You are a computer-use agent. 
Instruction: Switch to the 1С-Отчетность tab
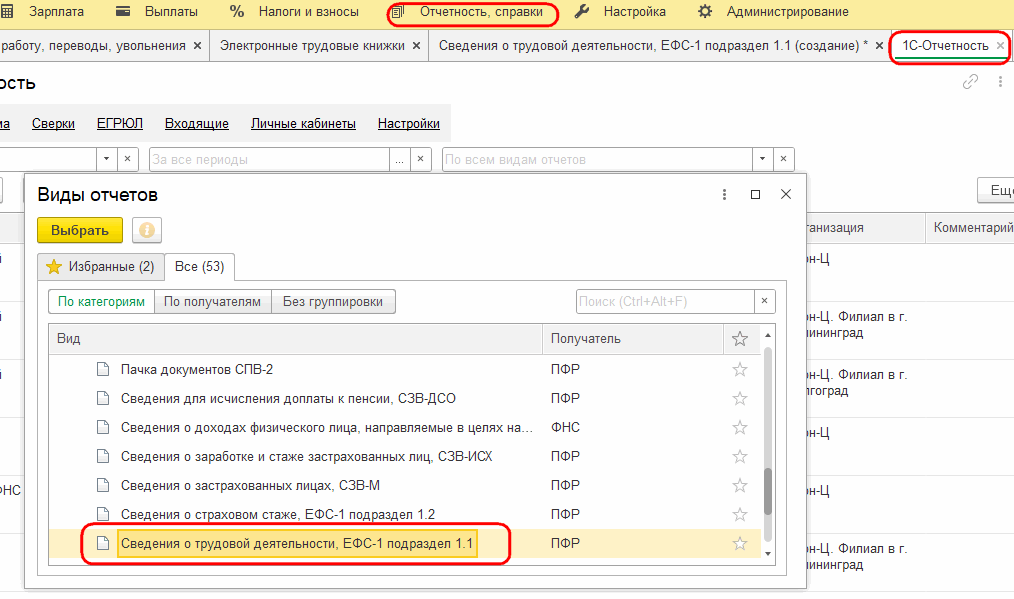coord(945,46)
